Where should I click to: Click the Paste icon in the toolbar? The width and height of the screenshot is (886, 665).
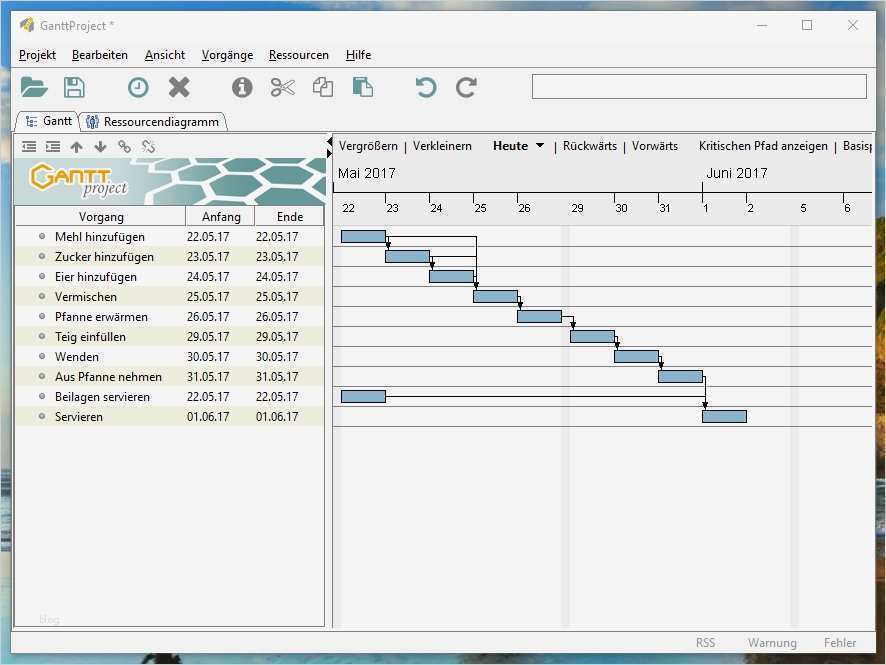362,87
